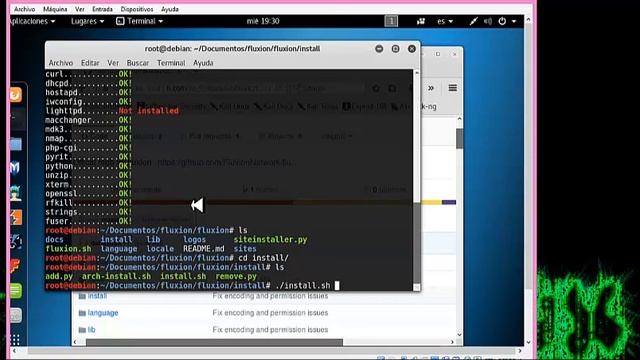
Task: Click browser page scrollbar up arrow
Action: (x=460, y=119)
